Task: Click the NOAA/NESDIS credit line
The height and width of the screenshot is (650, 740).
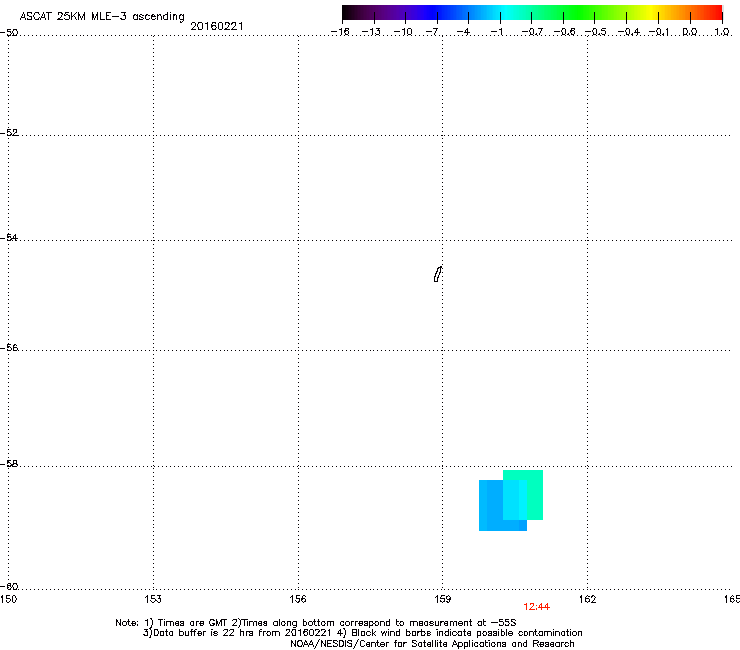Action: click(432, 644)
